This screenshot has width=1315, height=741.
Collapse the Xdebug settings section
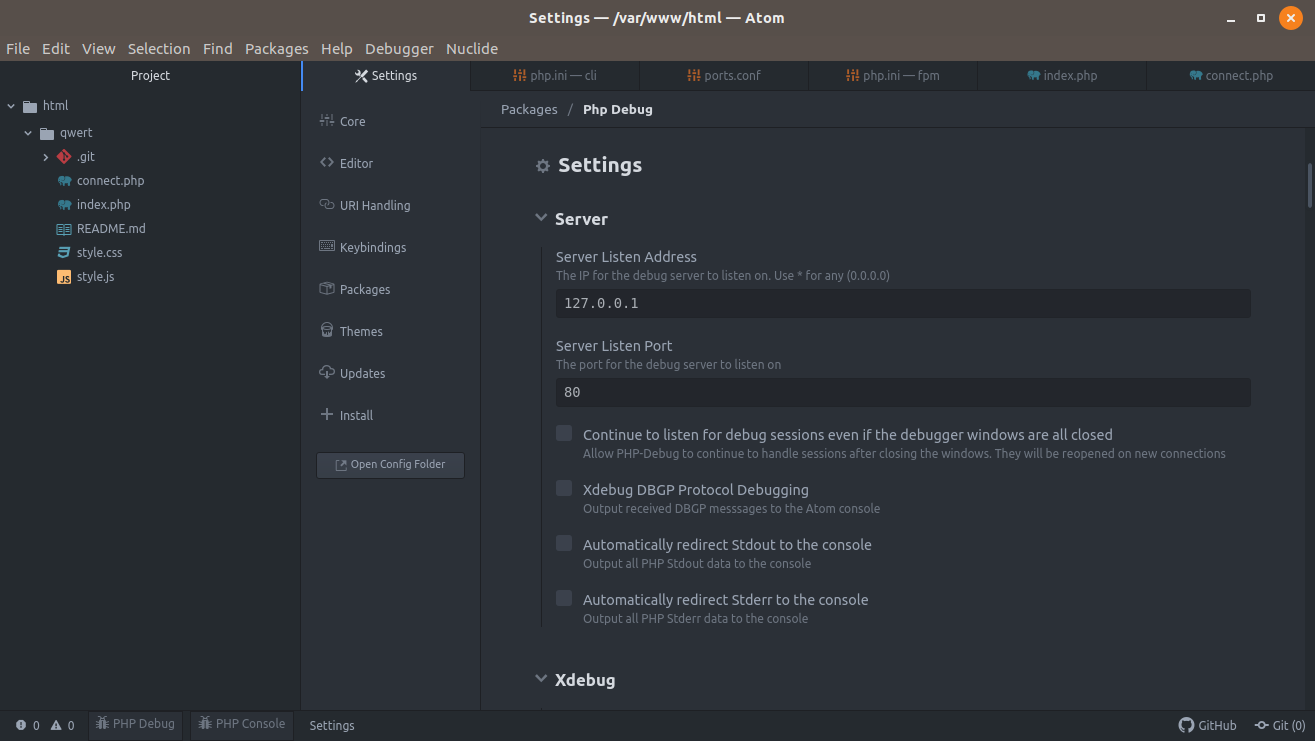(x=541, y=679)
